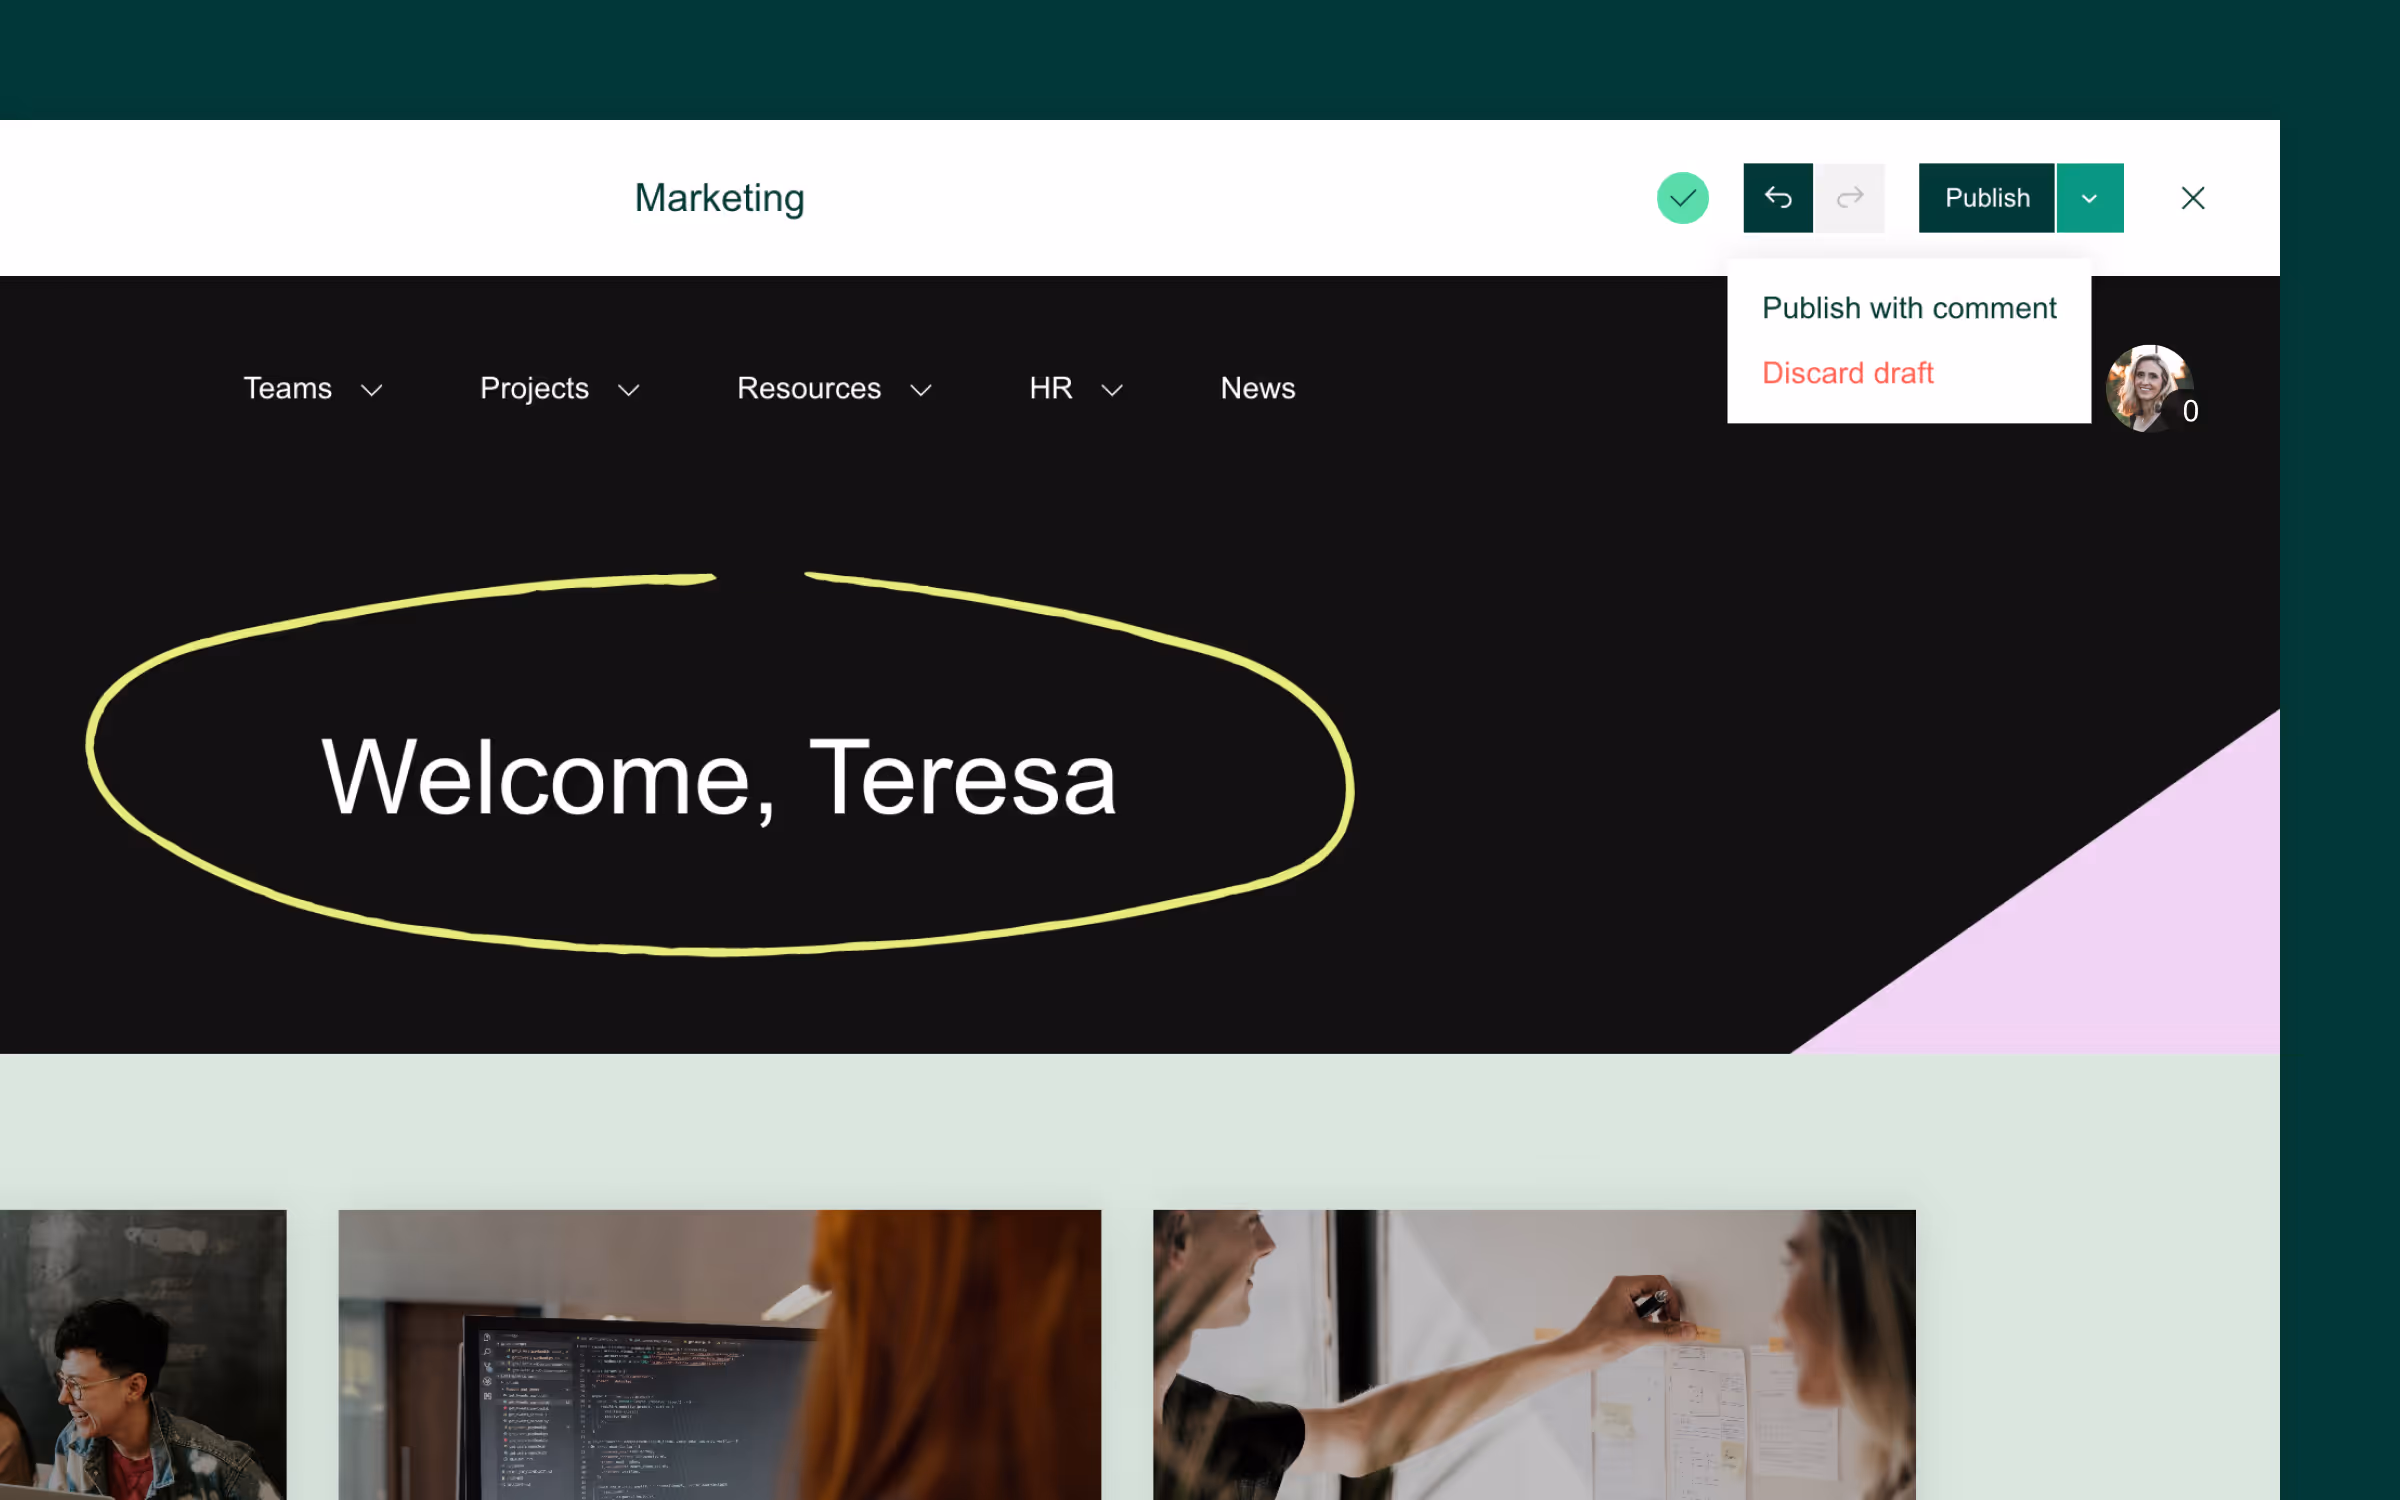
Task: Select the Welcome, Teresa heading text
Action: [x=718, y=778]
